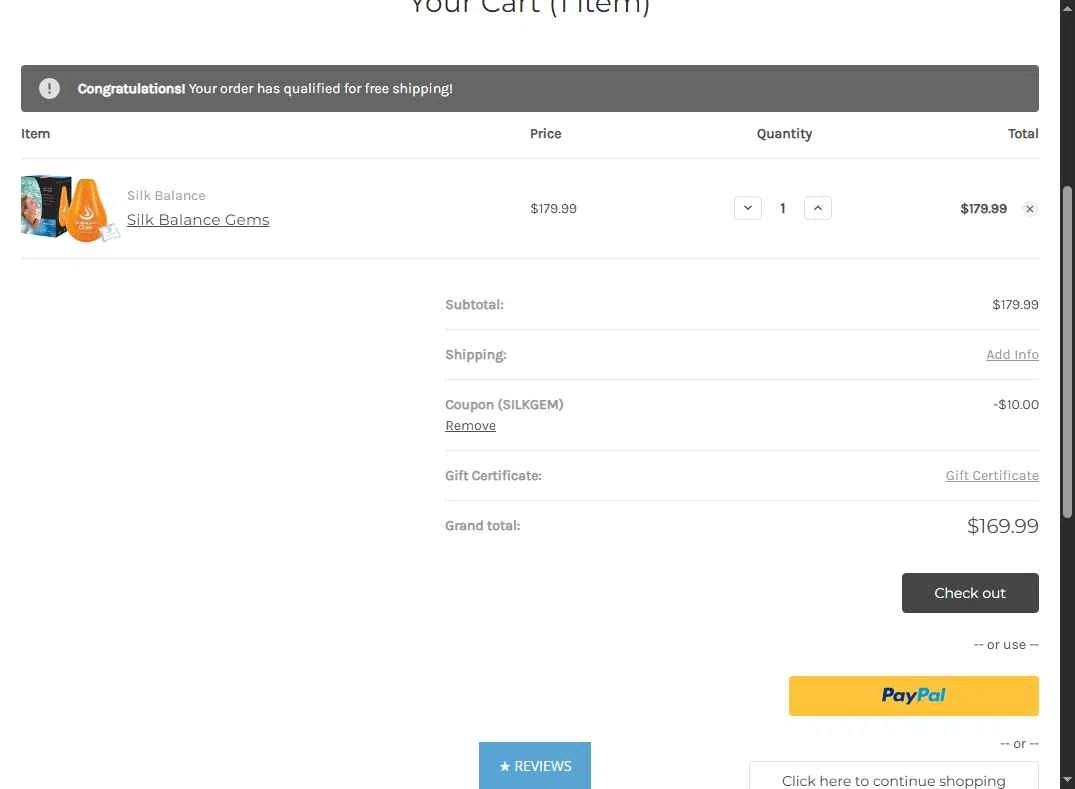Click the scrollbar down arrow
Image resolution: width=1075 pixels, height=789 pixels.
coord(1067,781)
